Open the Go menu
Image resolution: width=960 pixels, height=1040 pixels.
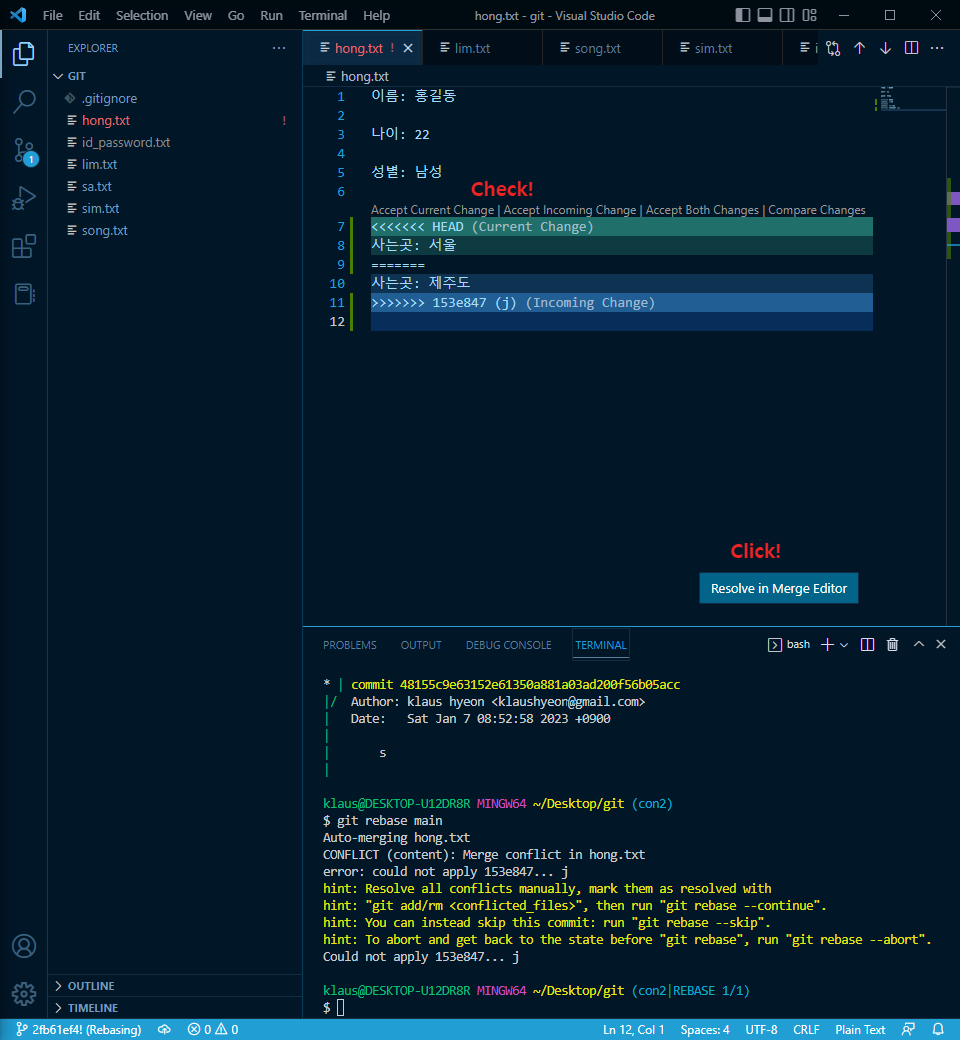coord(236,15)
